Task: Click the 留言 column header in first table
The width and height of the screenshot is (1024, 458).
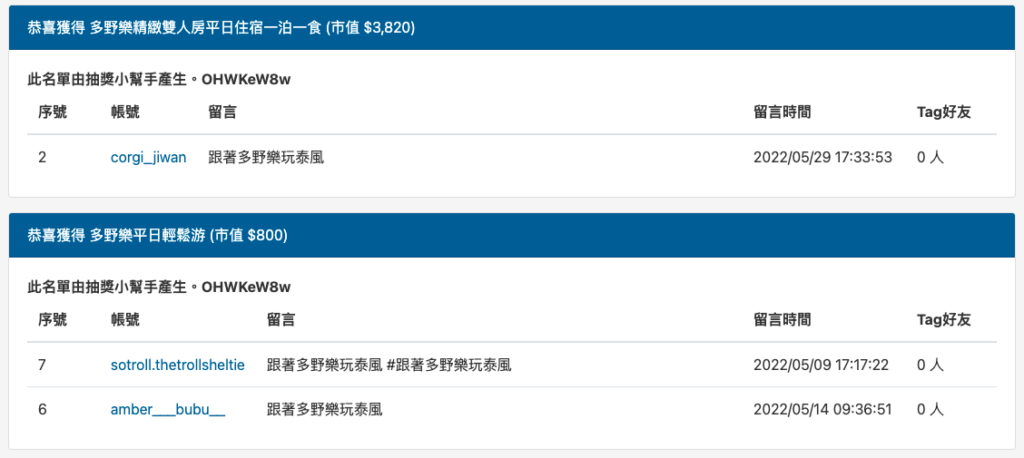Action: (x=223, y=112)
